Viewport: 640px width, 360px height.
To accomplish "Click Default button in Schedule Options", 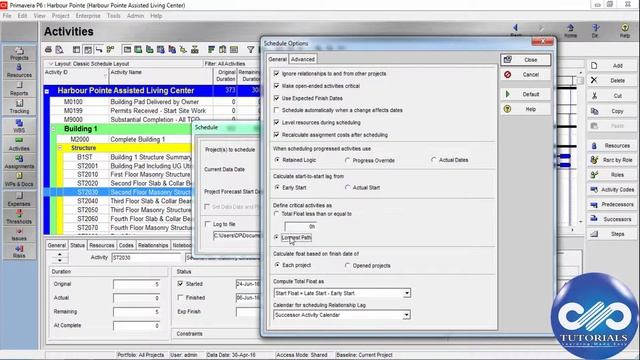I will (526, 94).
